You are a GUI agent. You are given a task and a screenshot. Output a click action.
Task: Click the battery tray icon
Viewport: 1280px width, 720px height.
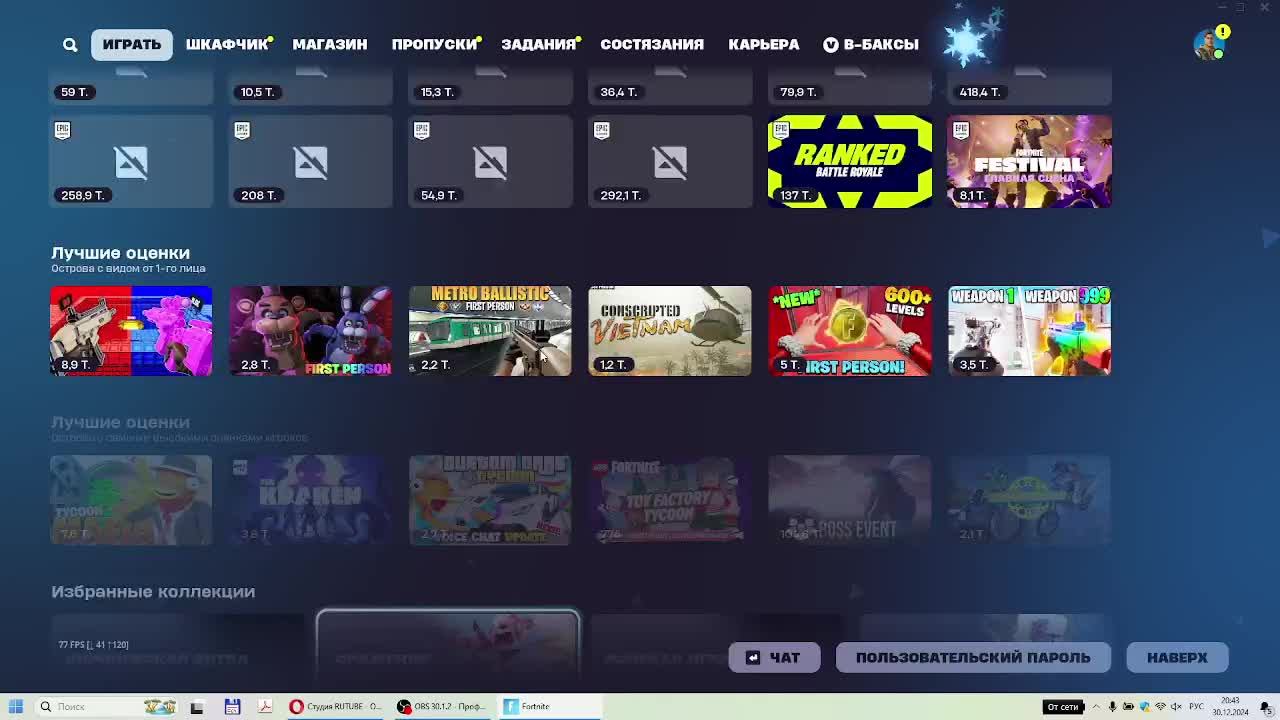tap(1129, 706)
